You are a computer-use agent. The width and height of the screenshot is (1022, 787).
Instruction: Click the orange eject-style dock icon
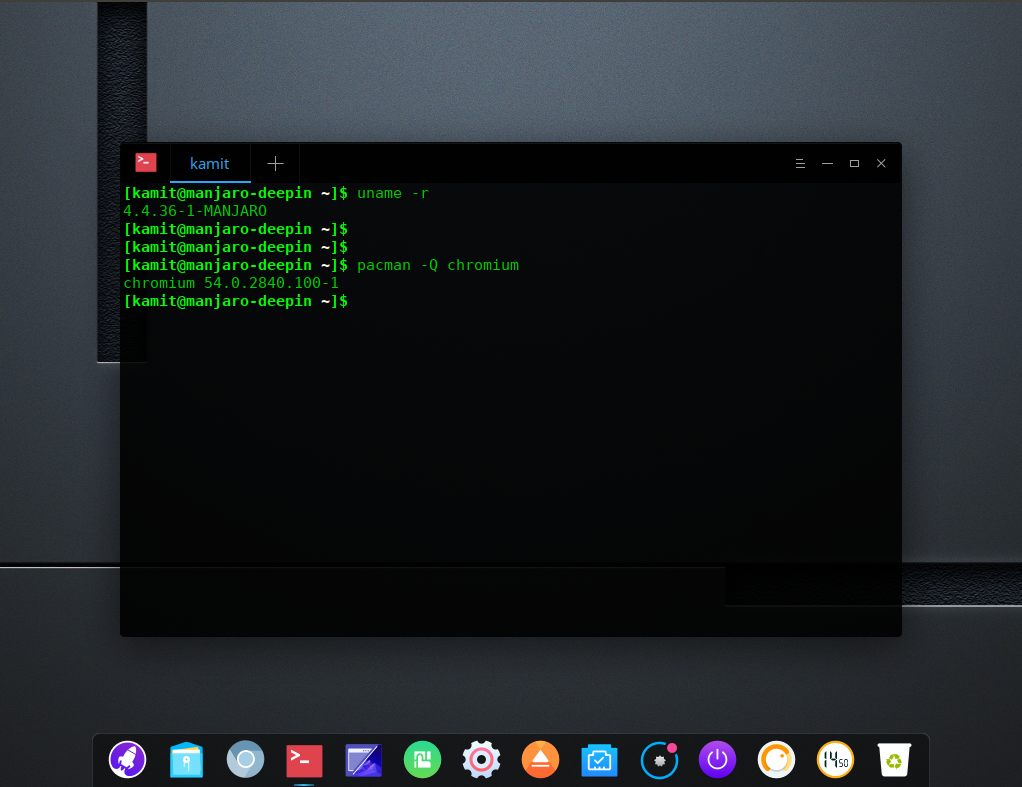click(x=540, y=760)
